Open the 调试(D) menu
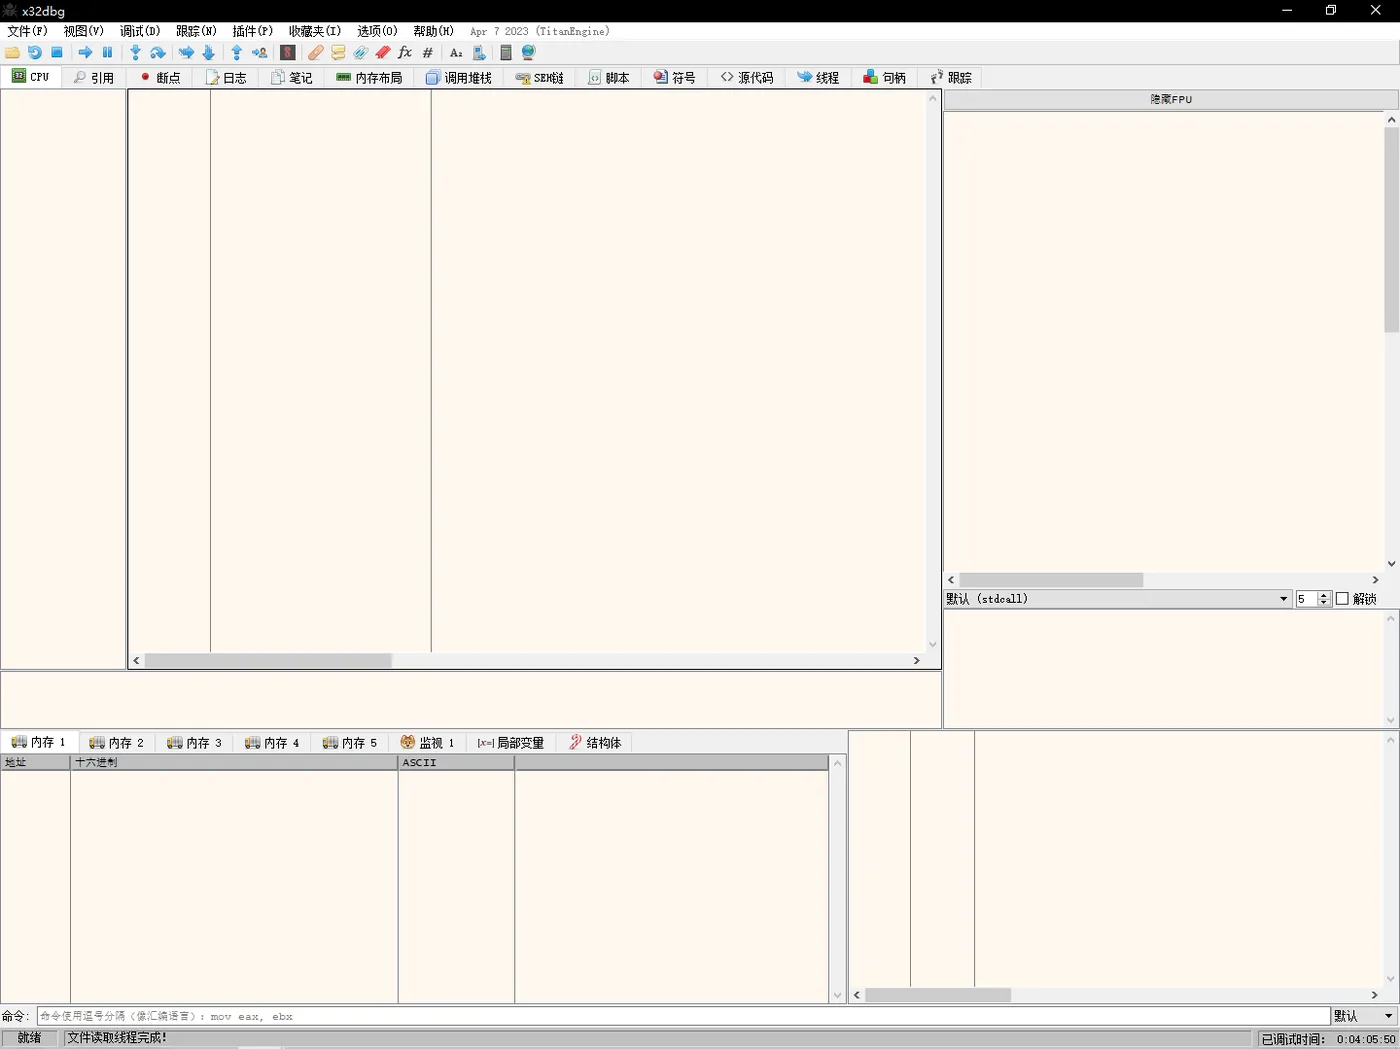1400x1049 pixels. click(x=140, y=31)
